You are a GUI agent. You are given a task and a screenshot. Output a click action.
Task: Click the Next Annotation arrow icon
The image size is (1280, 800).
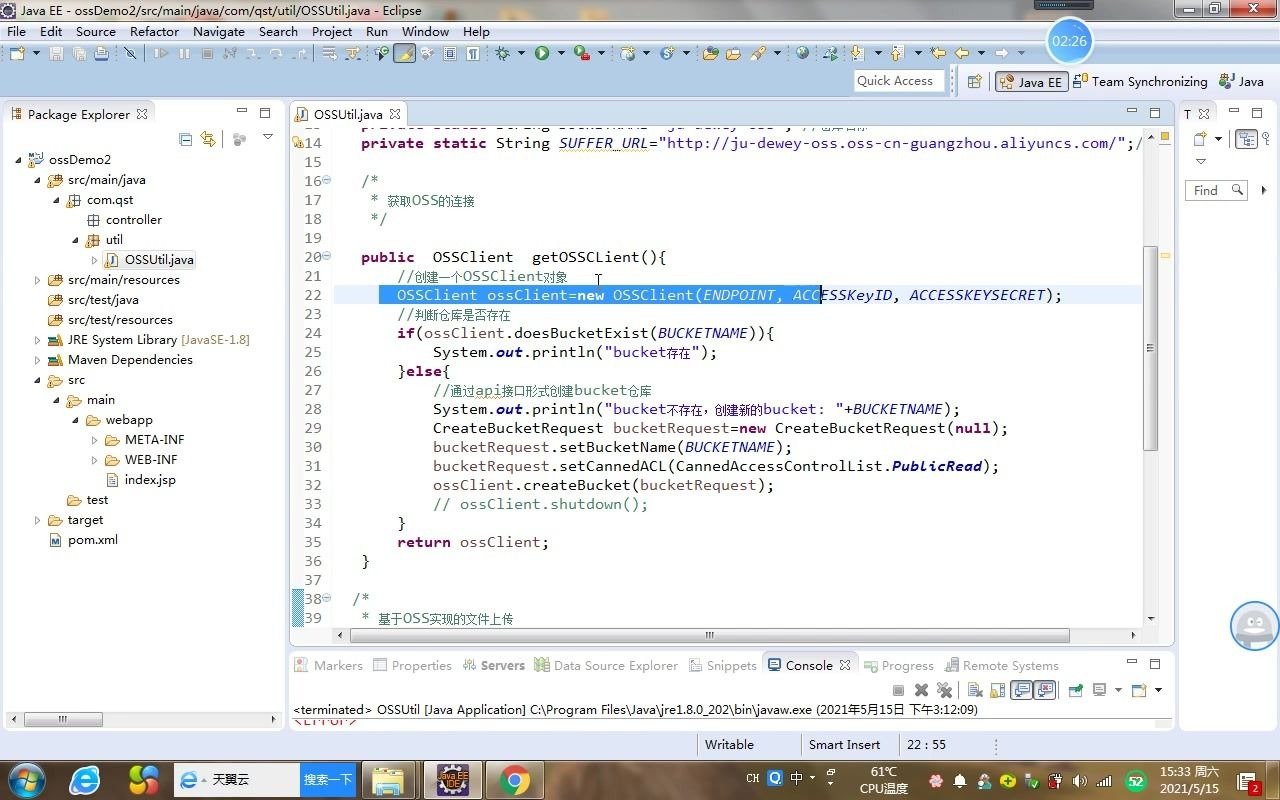tap(857, 53)
